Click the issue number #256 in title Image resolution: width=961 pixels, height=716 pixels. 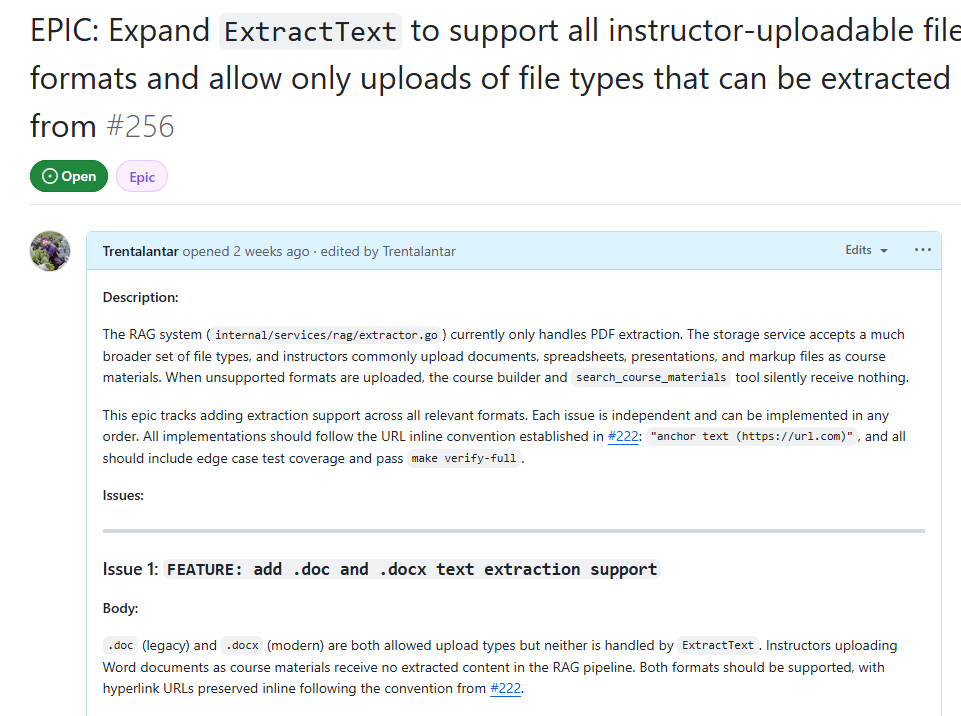[142, 126]
